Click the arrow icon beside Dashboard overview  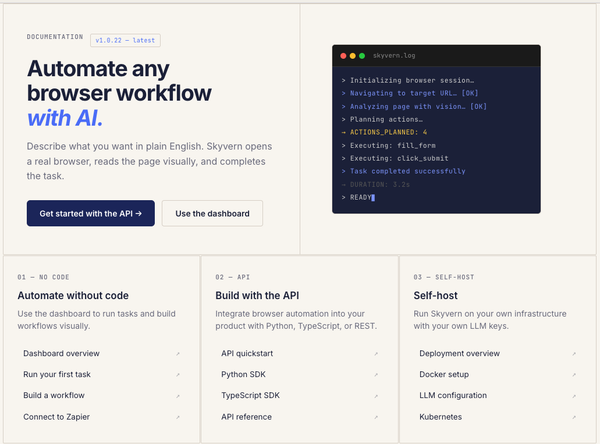tap(178, 354)
